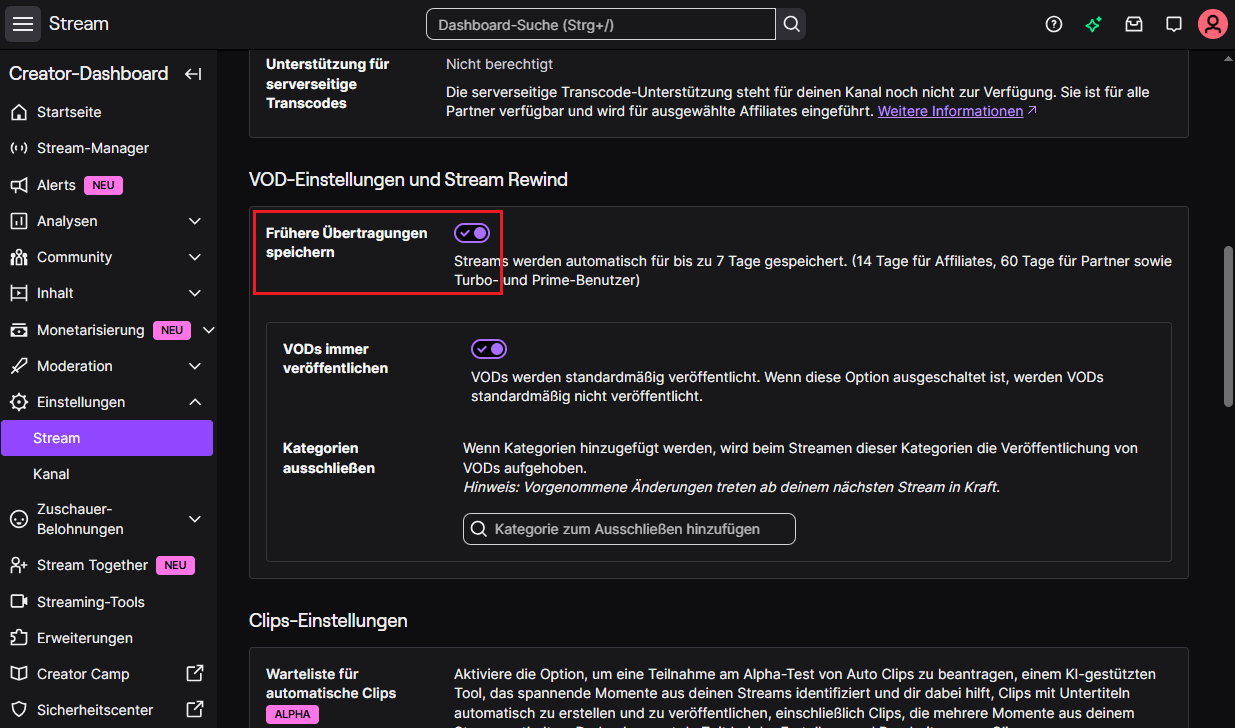Click the ALPHA badge under Warteliste

pos(292,714)
